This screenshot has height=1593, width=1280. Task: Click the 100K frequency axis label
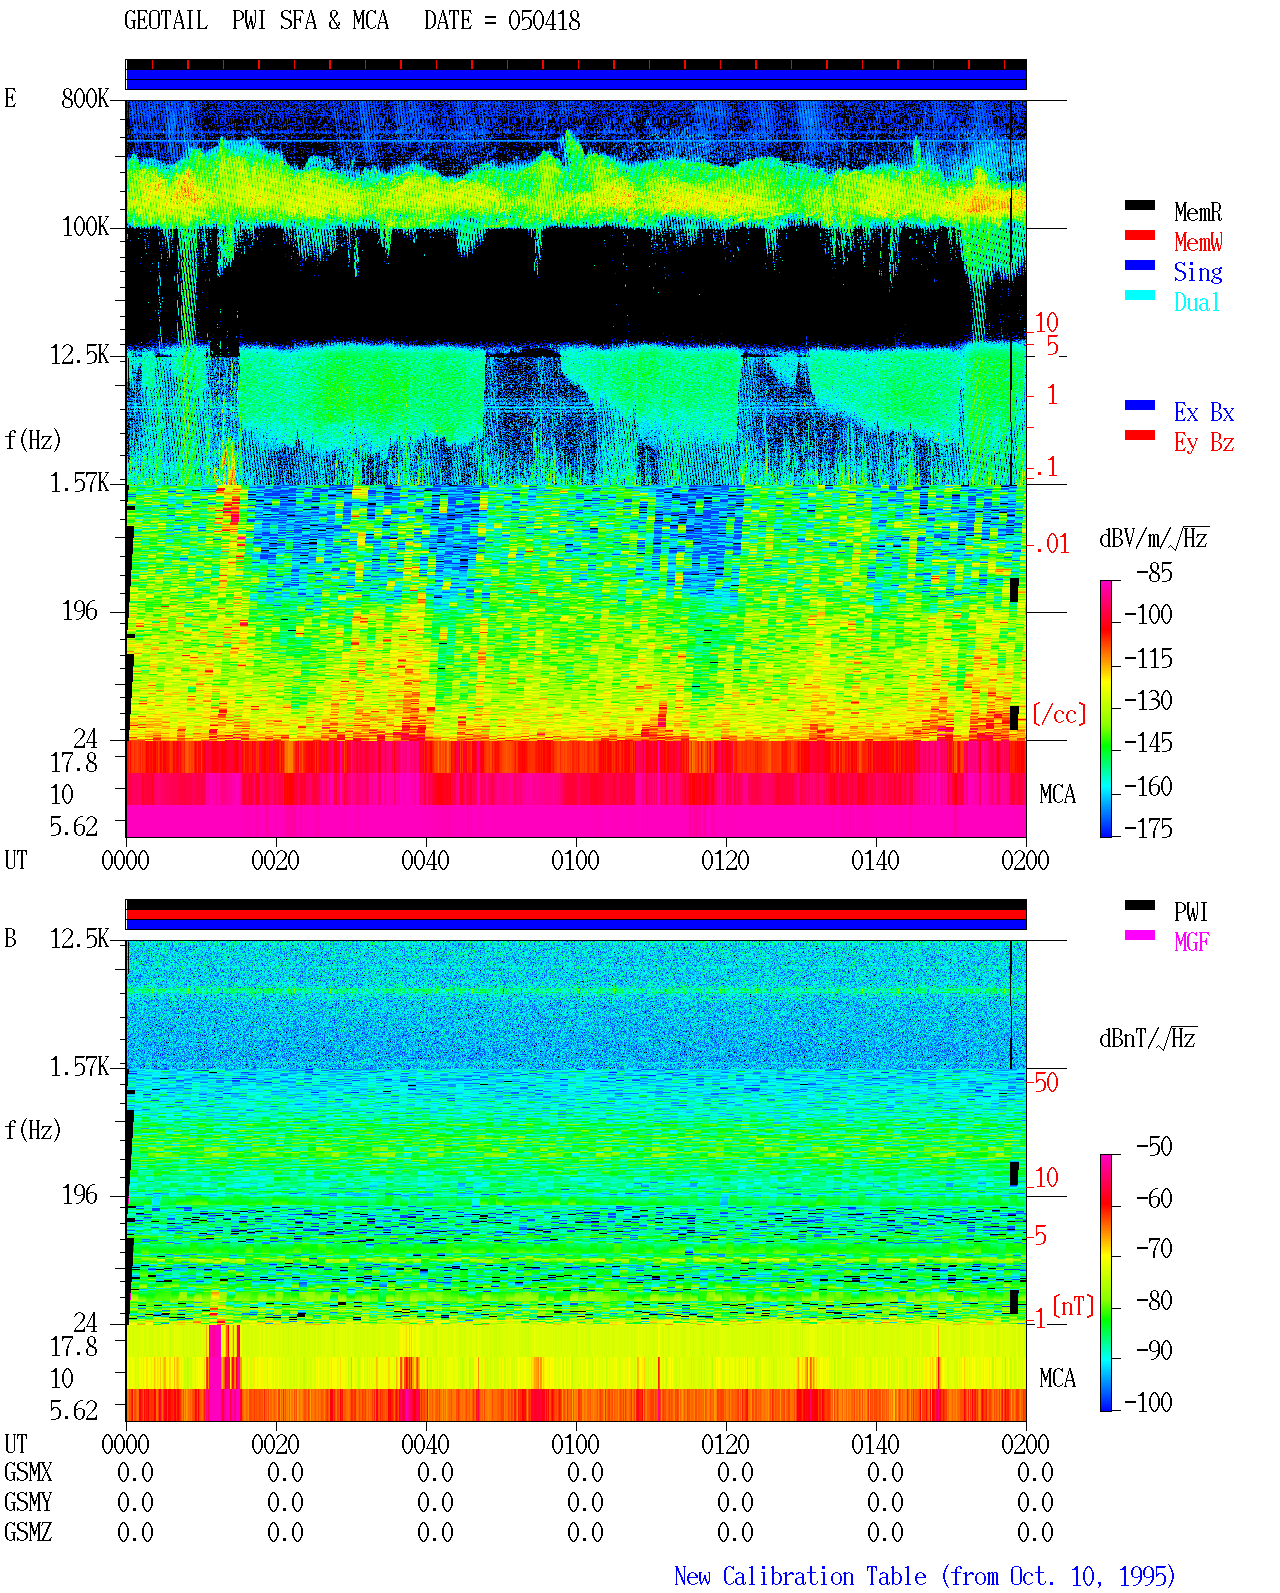(x=85, y=227)
